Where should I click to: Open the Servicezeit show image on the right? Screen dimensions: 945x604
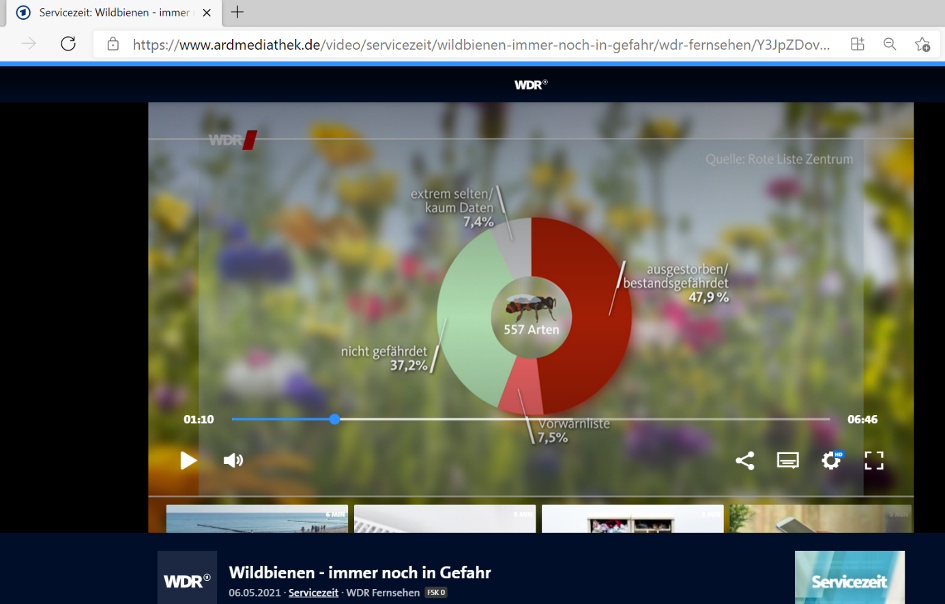850,577
